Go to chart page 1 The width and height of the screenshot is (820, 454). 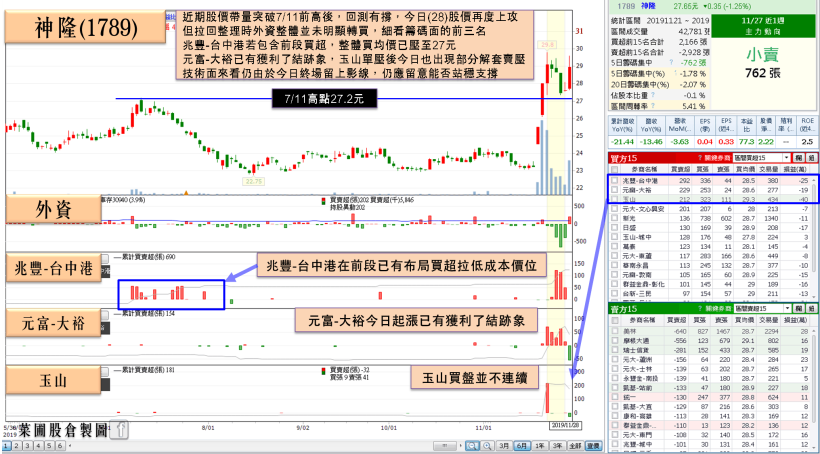[6, 446]
